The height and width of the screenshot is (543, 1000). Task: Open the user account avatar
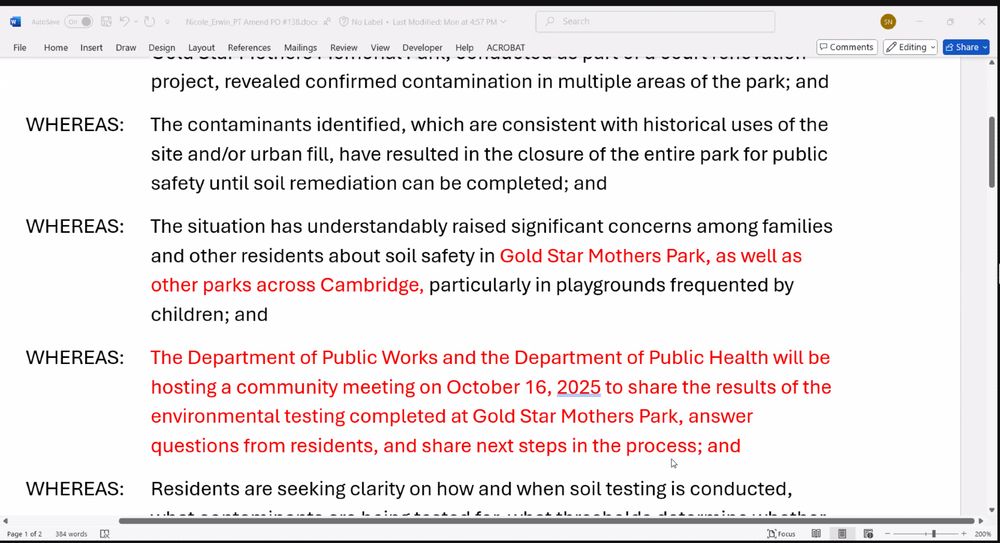[888, 22]
